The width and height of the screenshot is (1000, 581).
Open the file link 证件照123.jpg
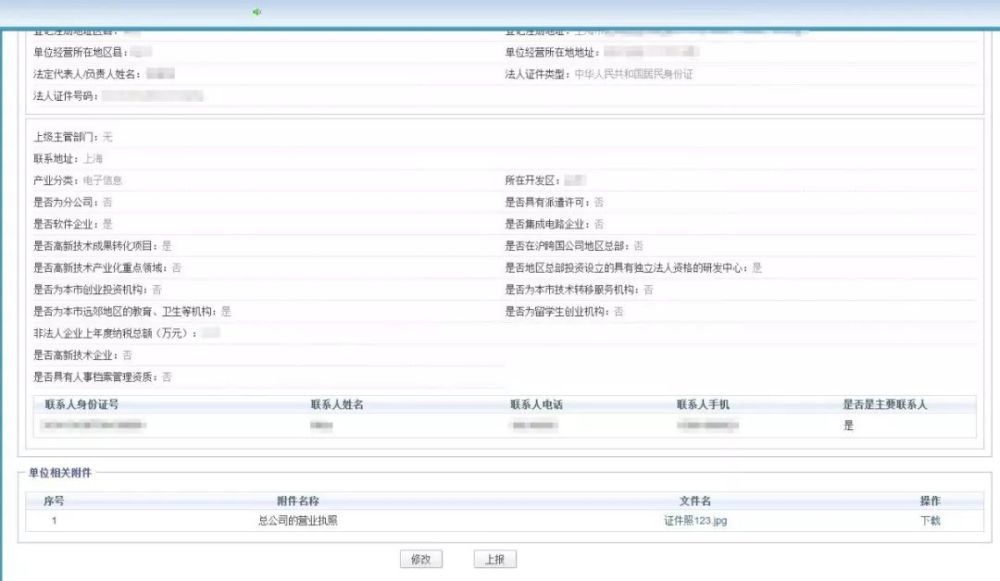[x=695, y=520]
